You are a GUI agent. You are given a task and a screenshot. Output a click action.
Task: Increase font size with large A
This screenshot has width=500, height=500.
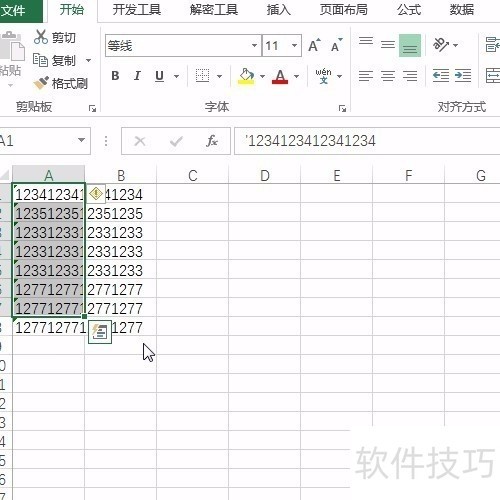[x=314, y=45]
